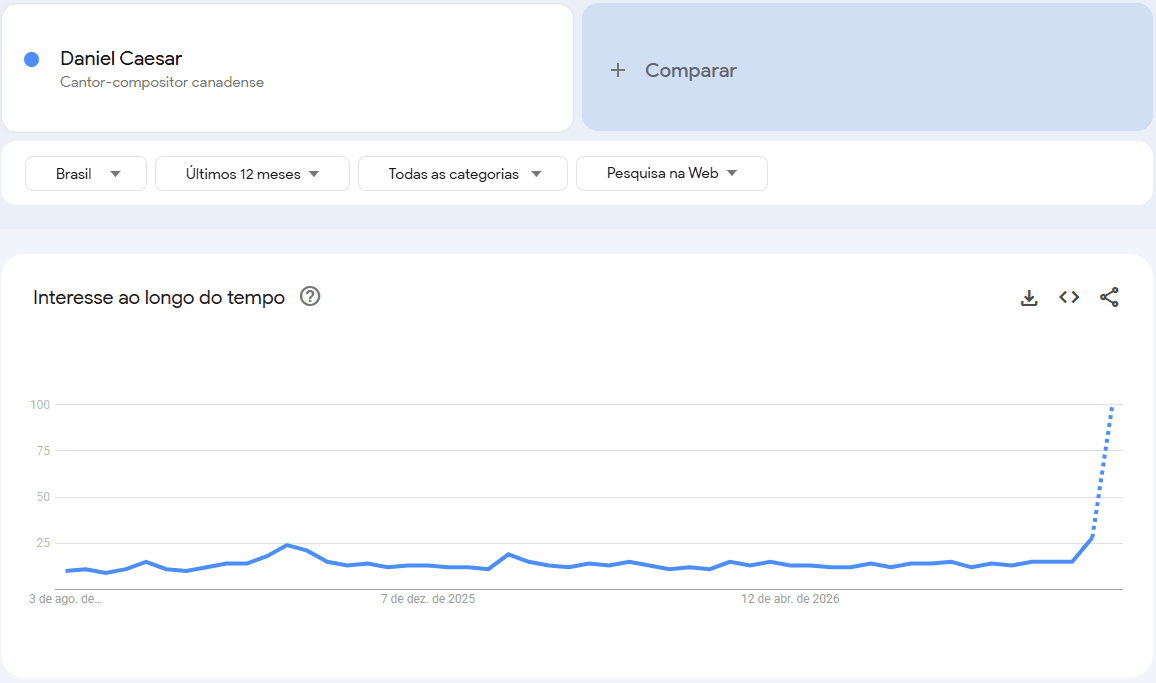The image size is (1156, 683).
Task: Click the 75 label on the y-axis
Action: click(x=43, y=451)
